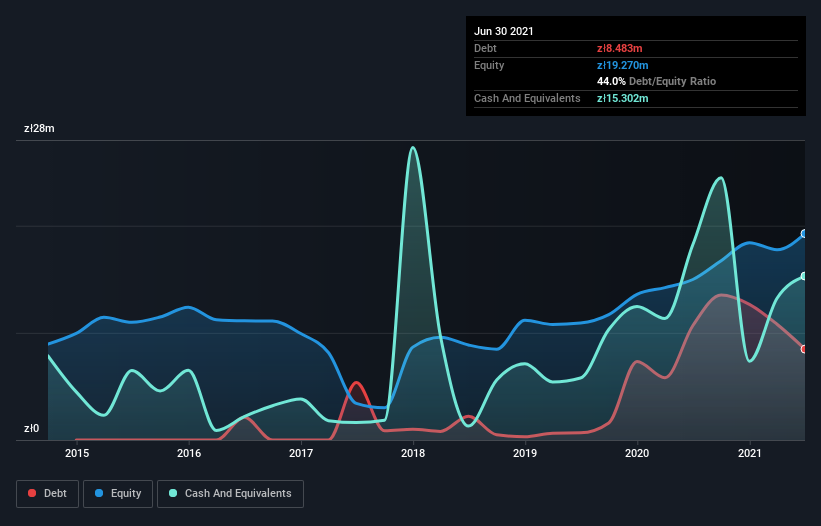Viewport: 821px width, 526px height.
Task: Click the 2018 x-axis label
Action: pos(413,453)
